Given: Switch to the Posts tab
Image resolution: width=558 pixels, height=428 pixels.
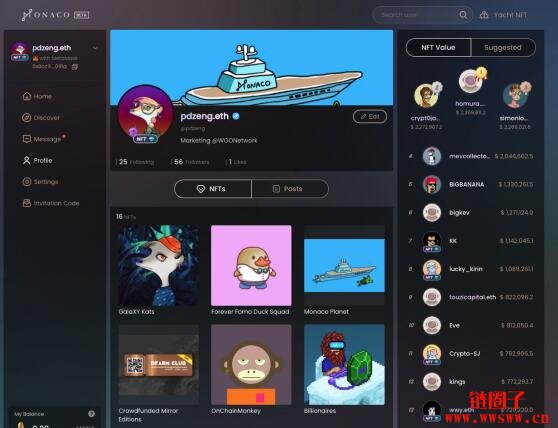Looking at the screenshot, I should point(290,189).
